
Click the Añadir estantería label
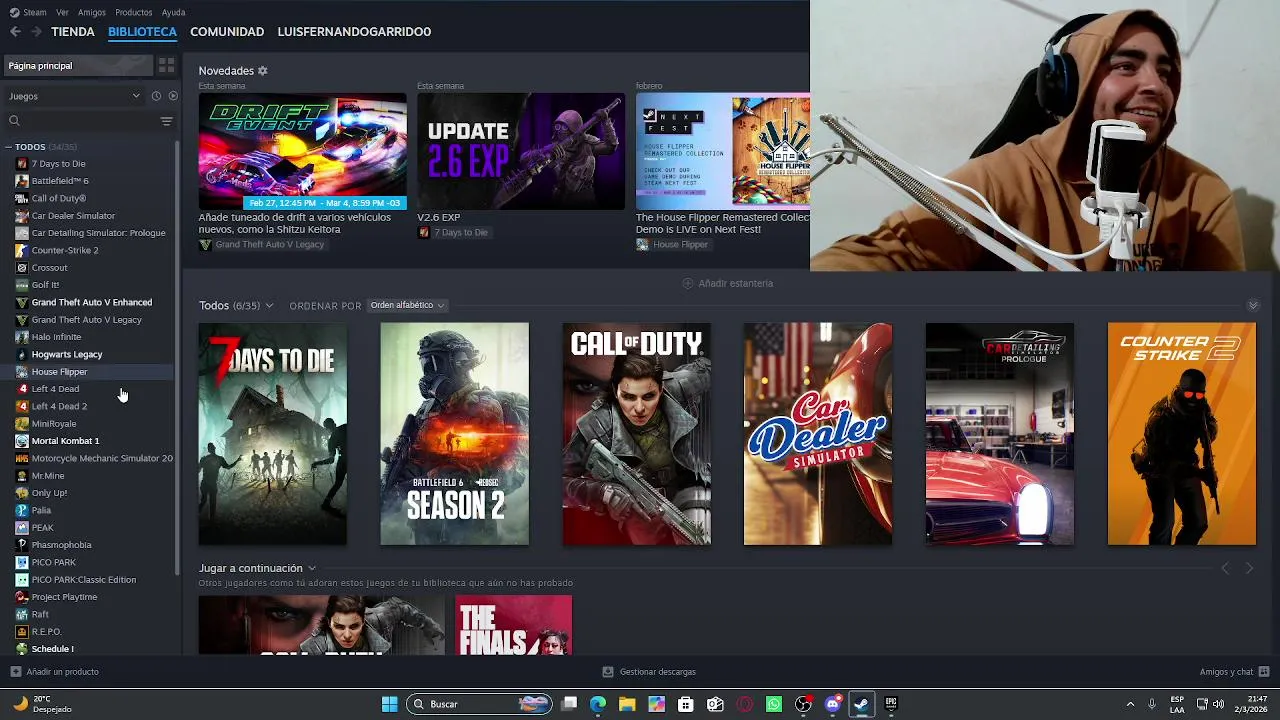point(736,283)
